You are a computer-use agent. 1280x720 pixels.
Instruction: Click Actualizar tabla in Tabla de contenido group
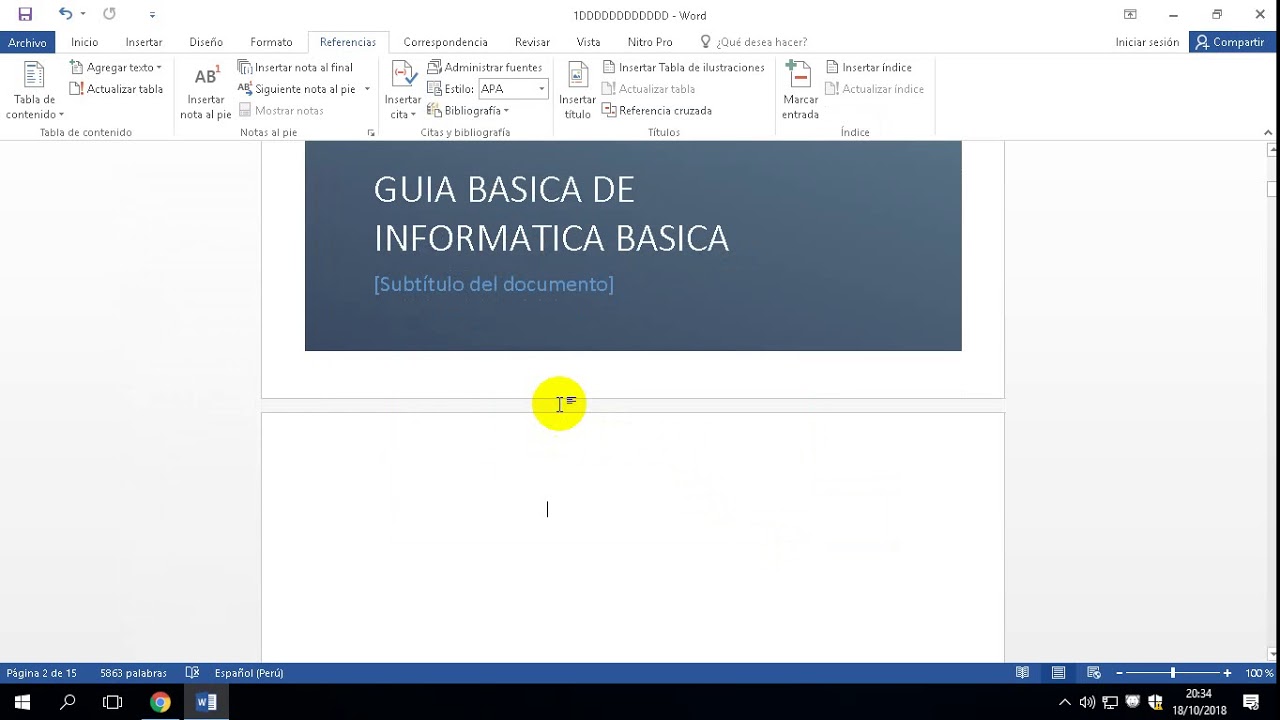pos(116,89)
